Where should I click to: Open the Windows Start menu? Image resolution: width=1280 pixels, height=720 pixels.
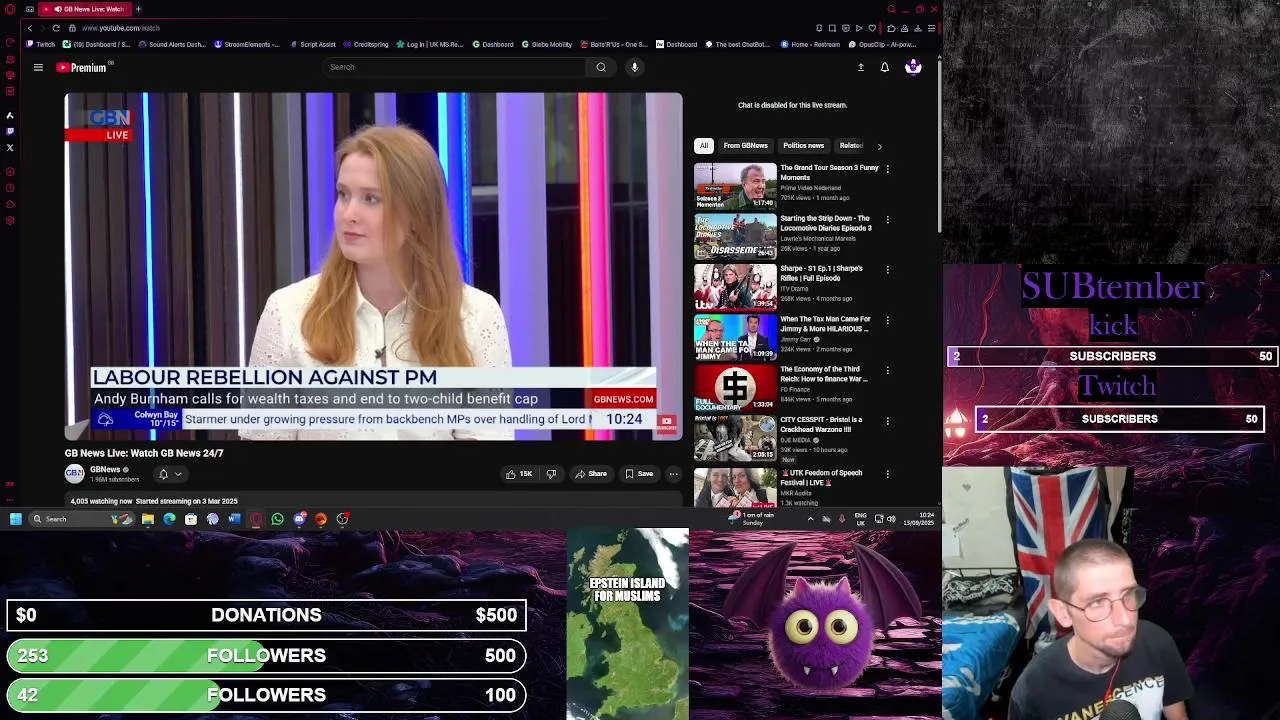point(15,519)
